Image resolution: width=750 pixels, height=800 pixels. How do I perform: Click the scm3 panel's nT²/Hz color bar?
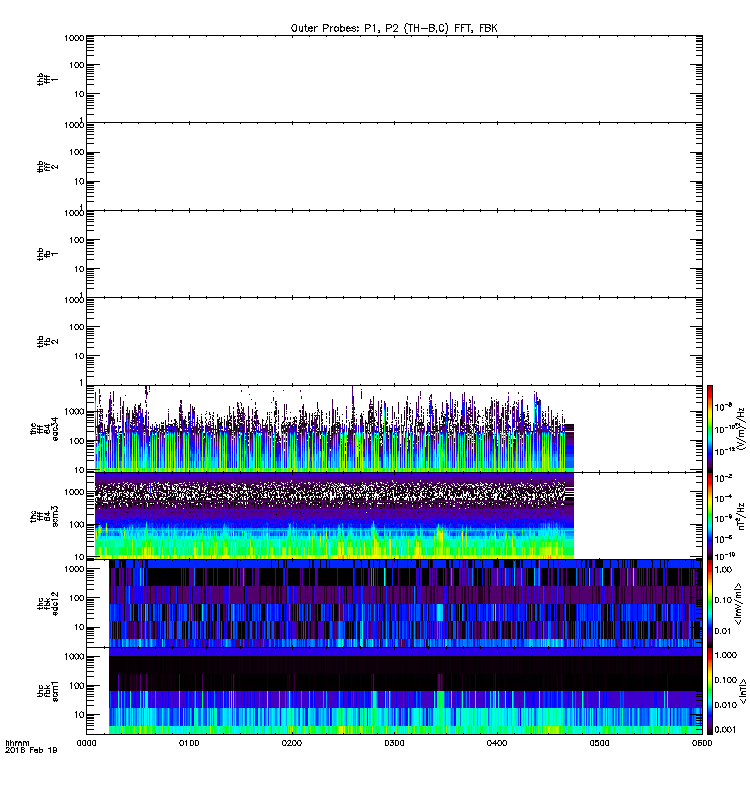(710, 516)
